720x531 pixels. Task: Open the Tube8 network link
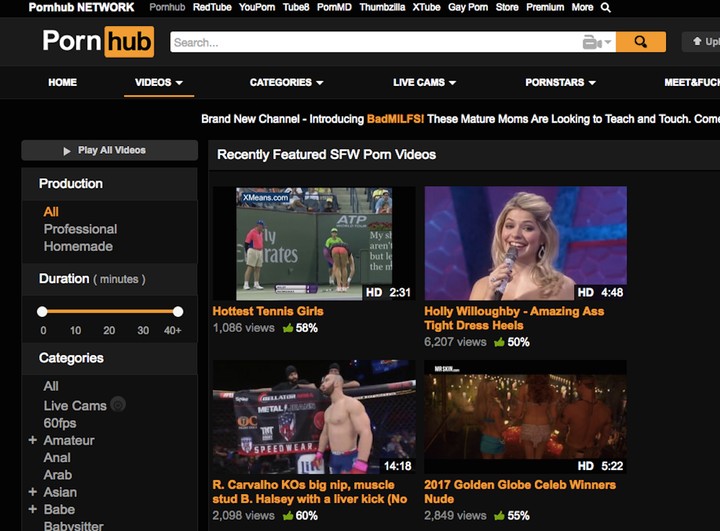[x=296, y=7]
